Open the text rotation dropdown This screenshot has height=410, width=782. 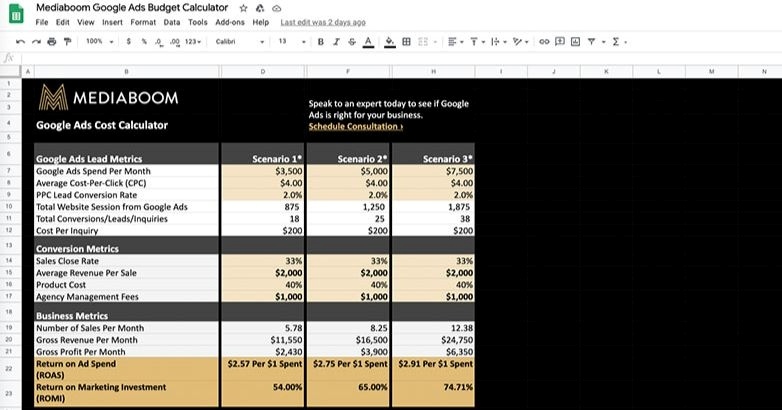(521, 42)
